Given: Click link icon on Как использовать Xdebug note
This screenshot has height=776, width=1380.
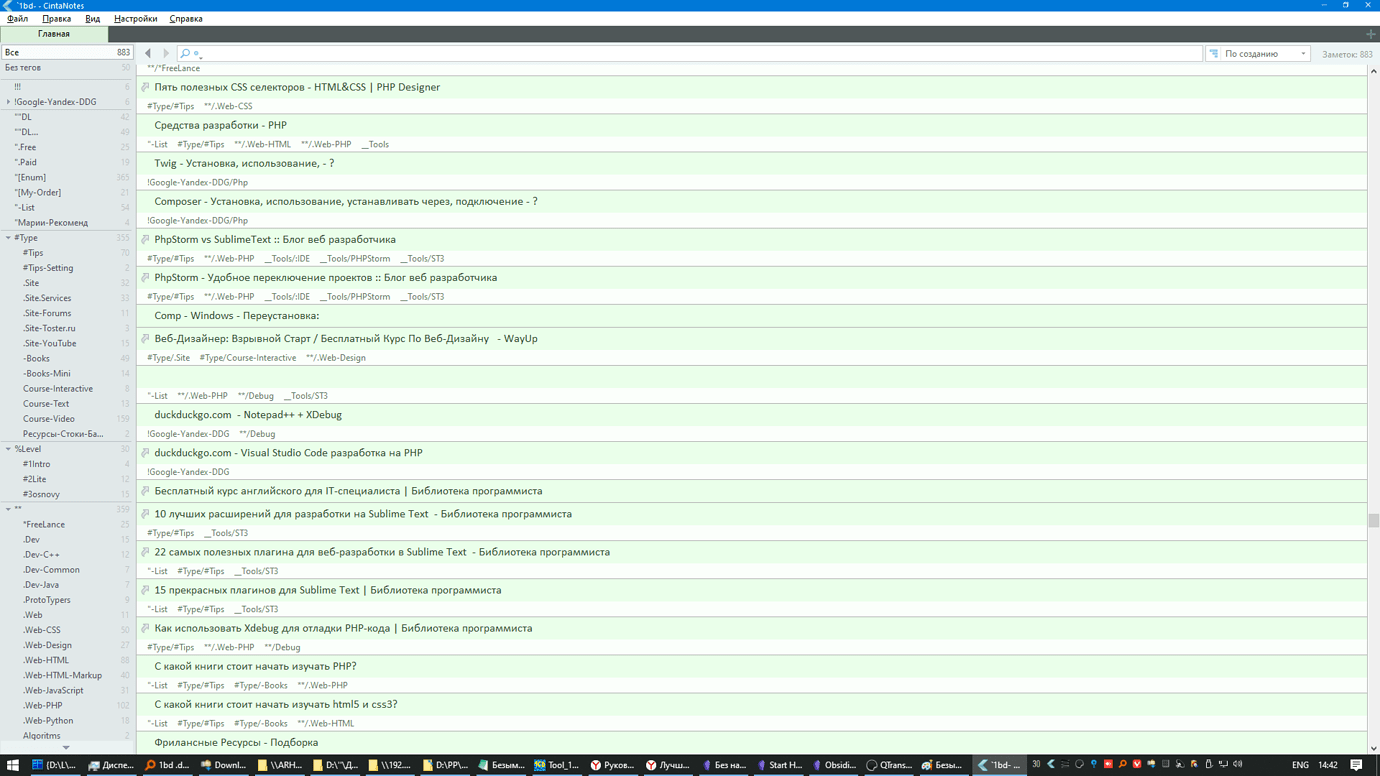Looking at the screenshot, I should 146,628.
